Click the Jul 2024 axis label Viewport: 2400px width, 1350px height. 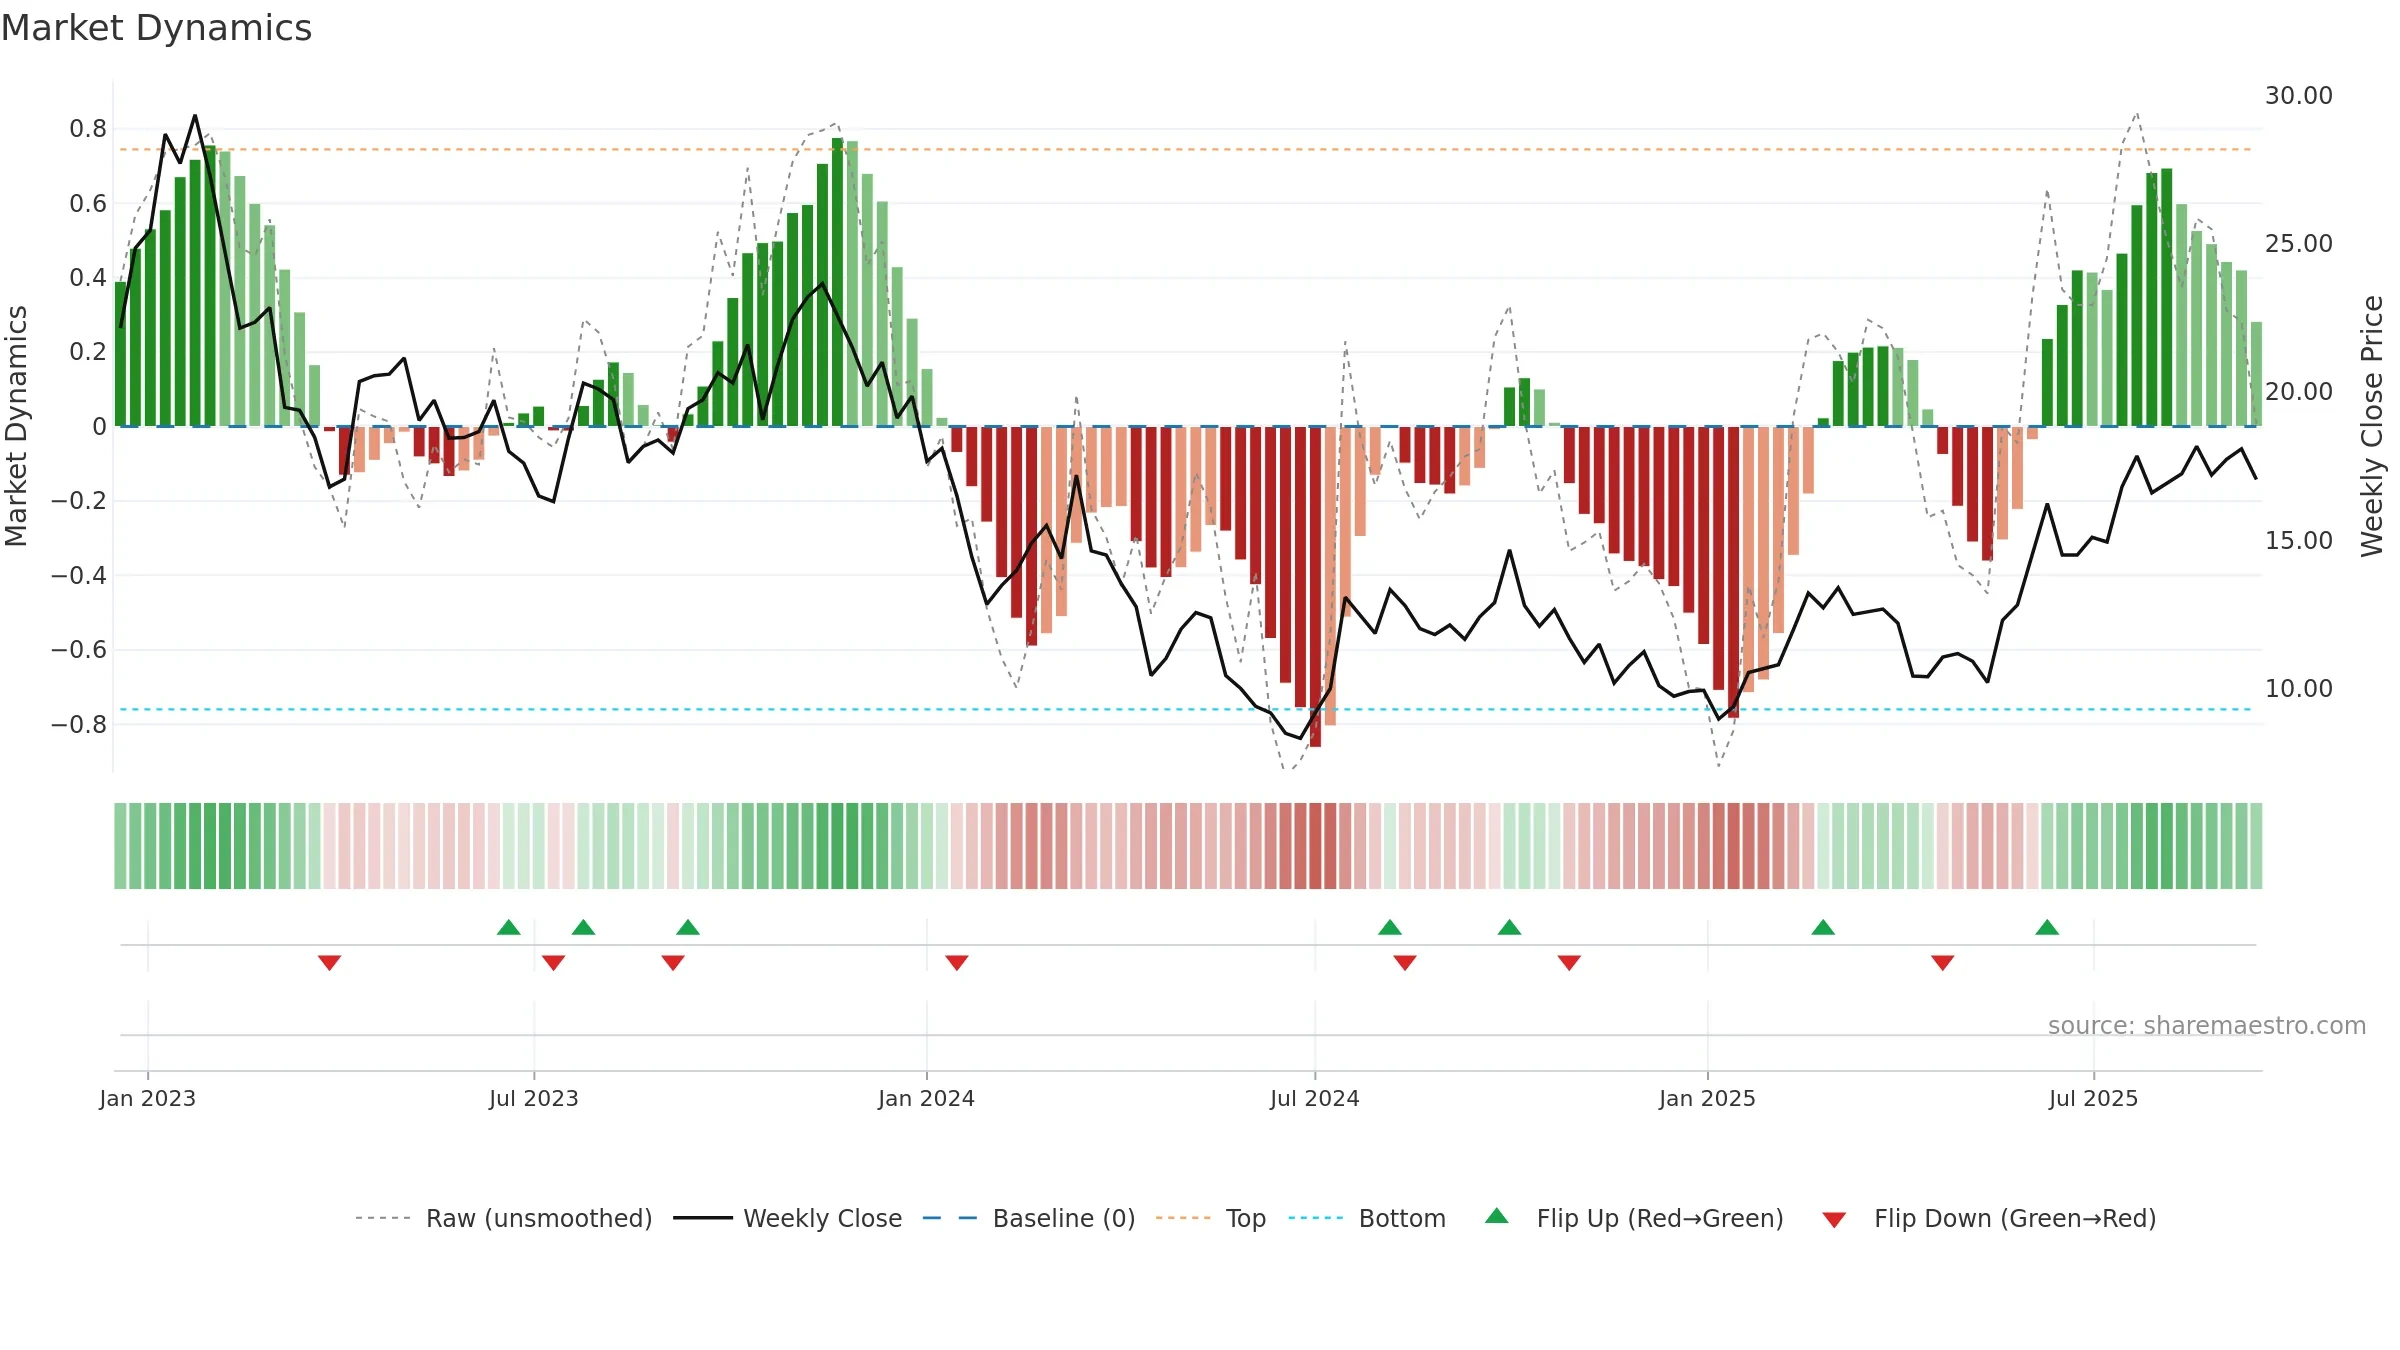(x=1315, y=1098)
